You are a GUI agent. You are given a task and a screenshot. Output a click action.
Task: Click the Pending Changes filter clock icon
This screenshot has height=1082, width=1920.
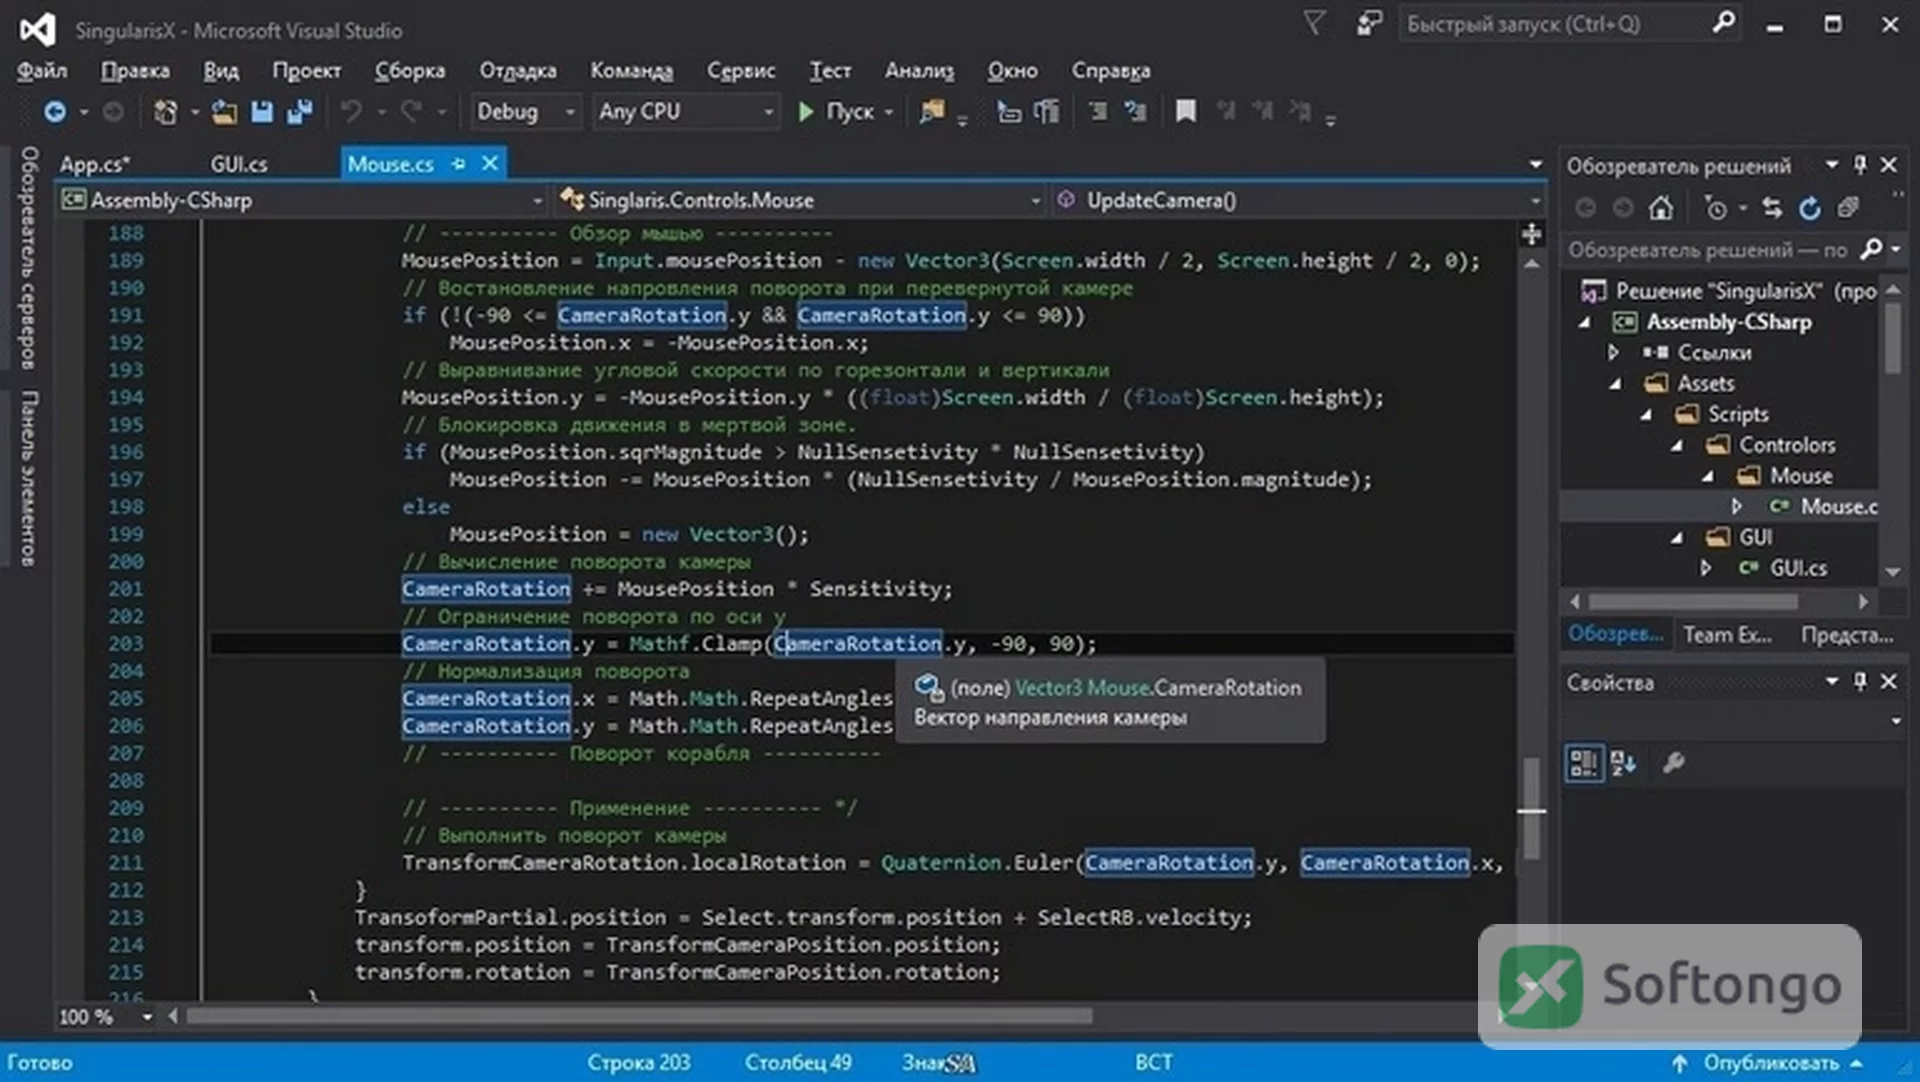(x=1716, y=208)
